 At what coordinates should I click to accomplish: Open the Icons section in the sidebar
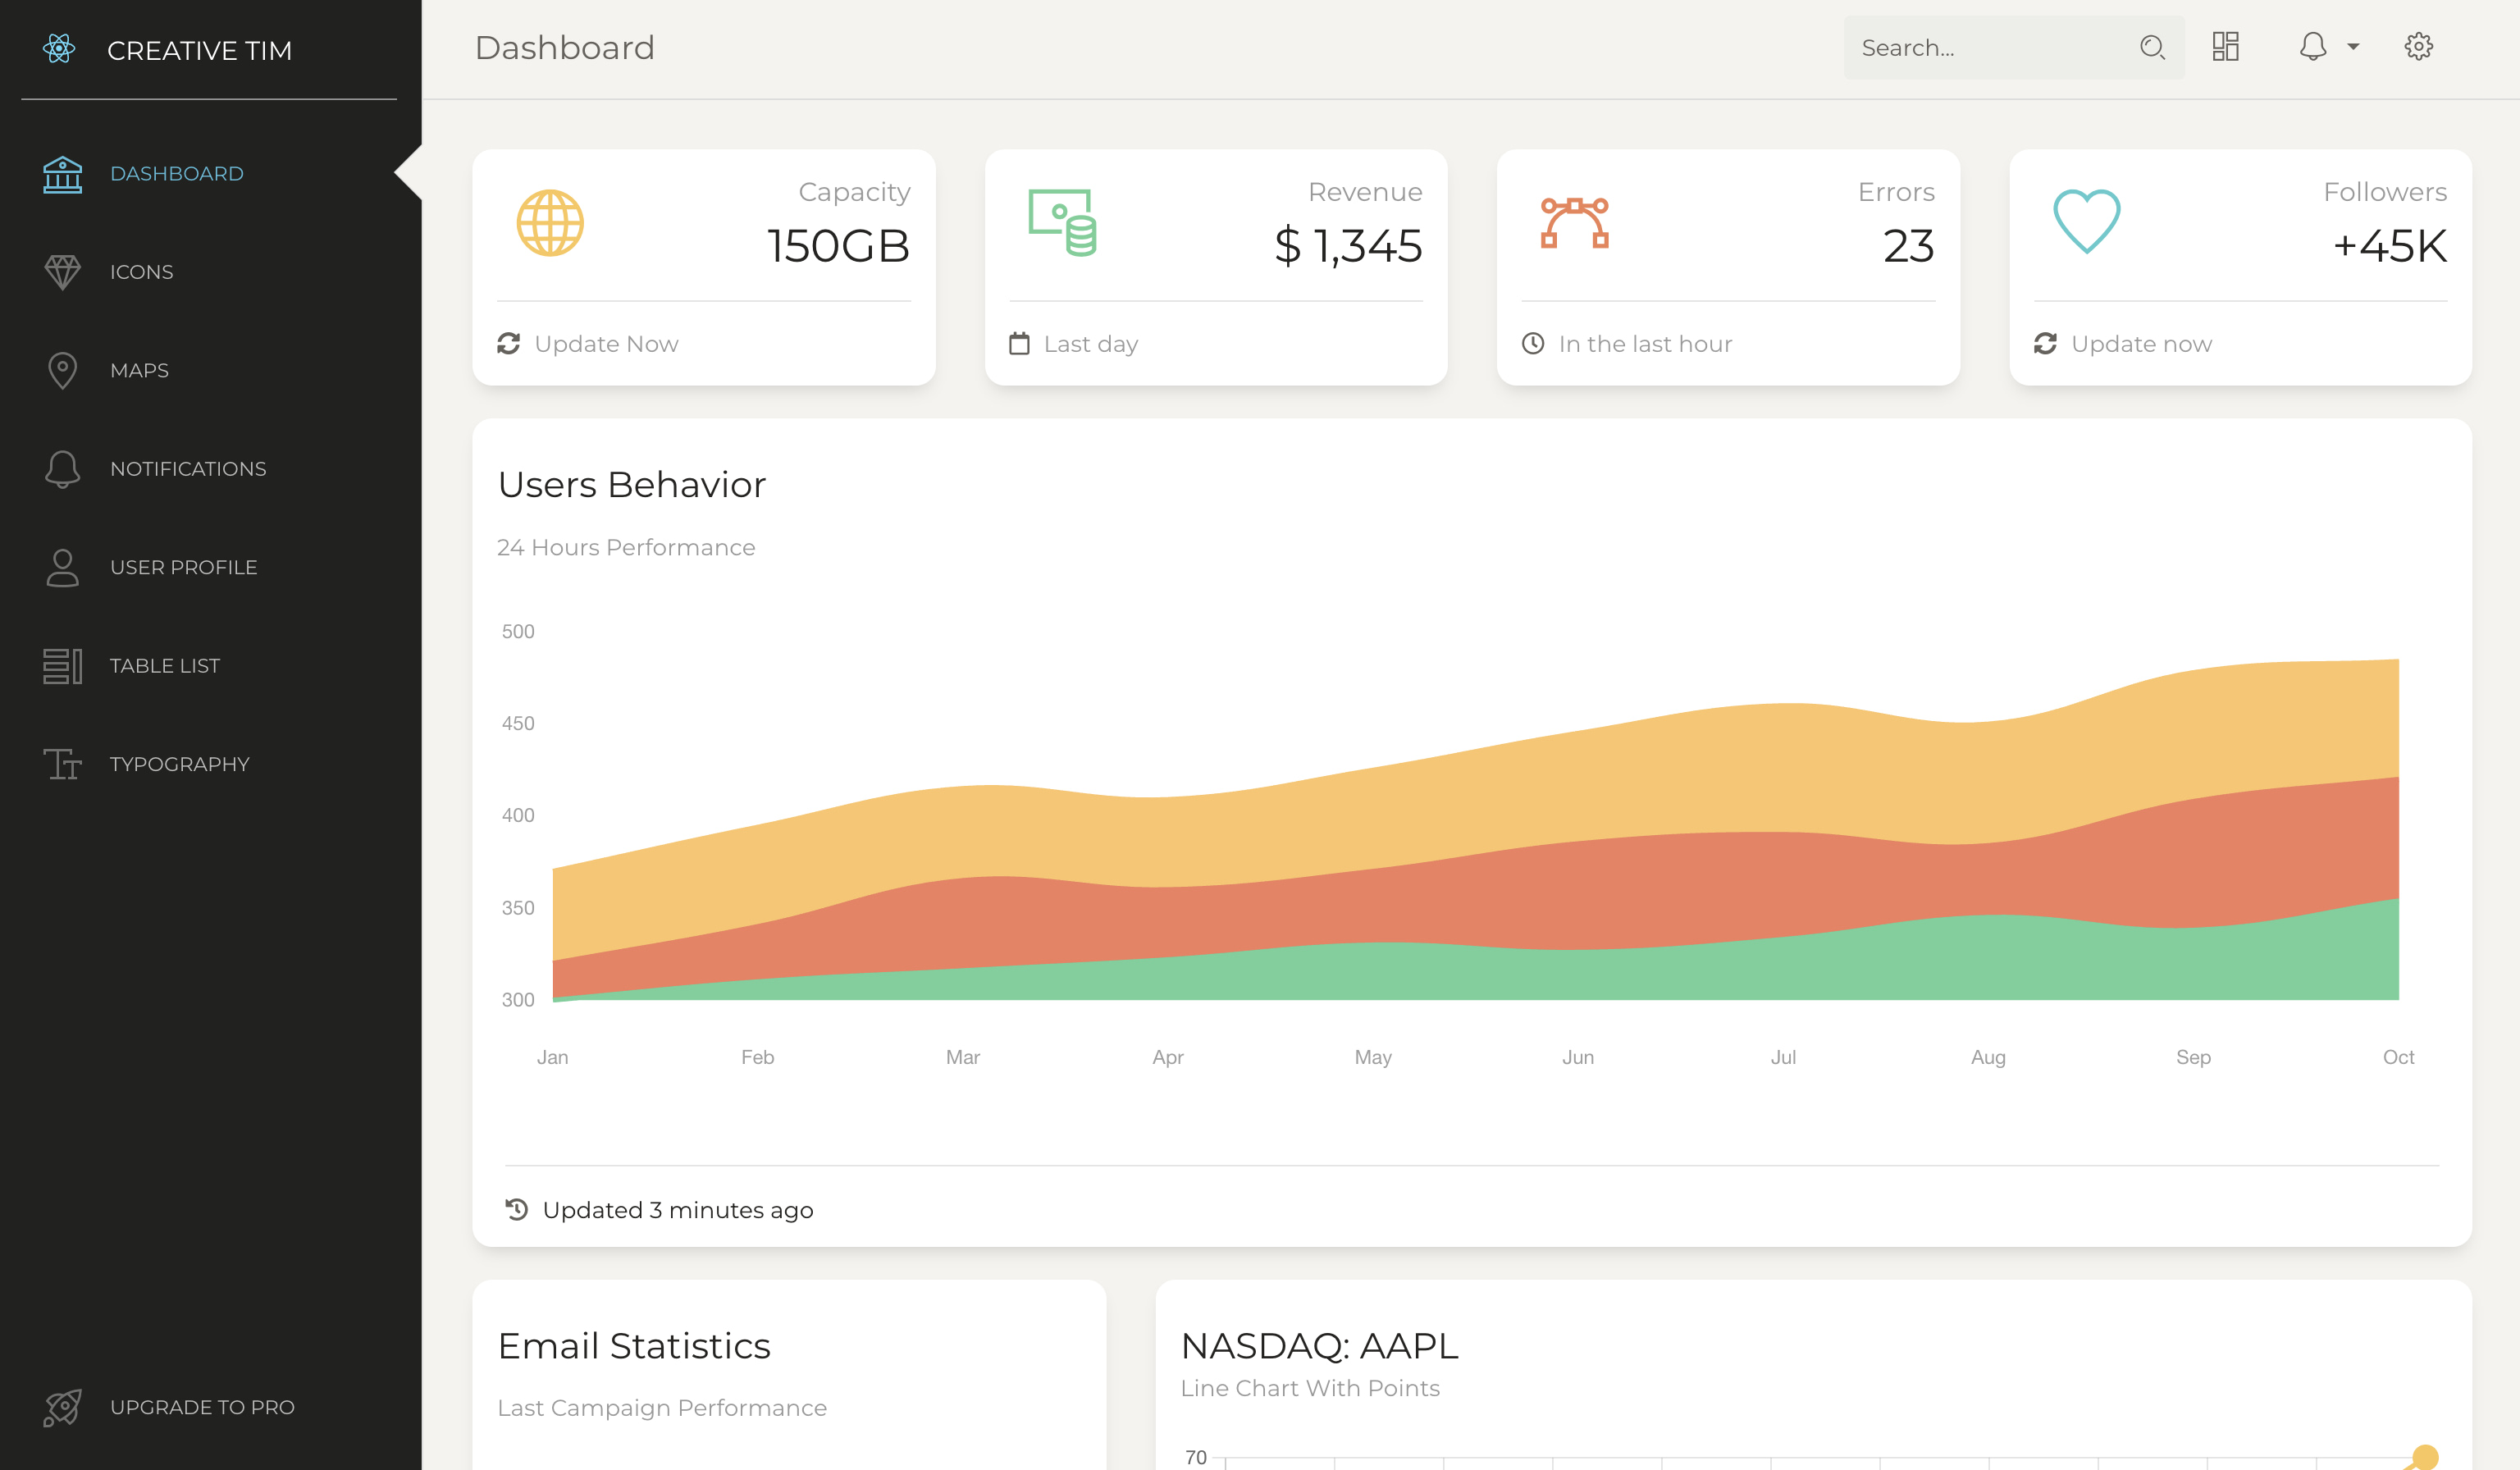(140, 271)
